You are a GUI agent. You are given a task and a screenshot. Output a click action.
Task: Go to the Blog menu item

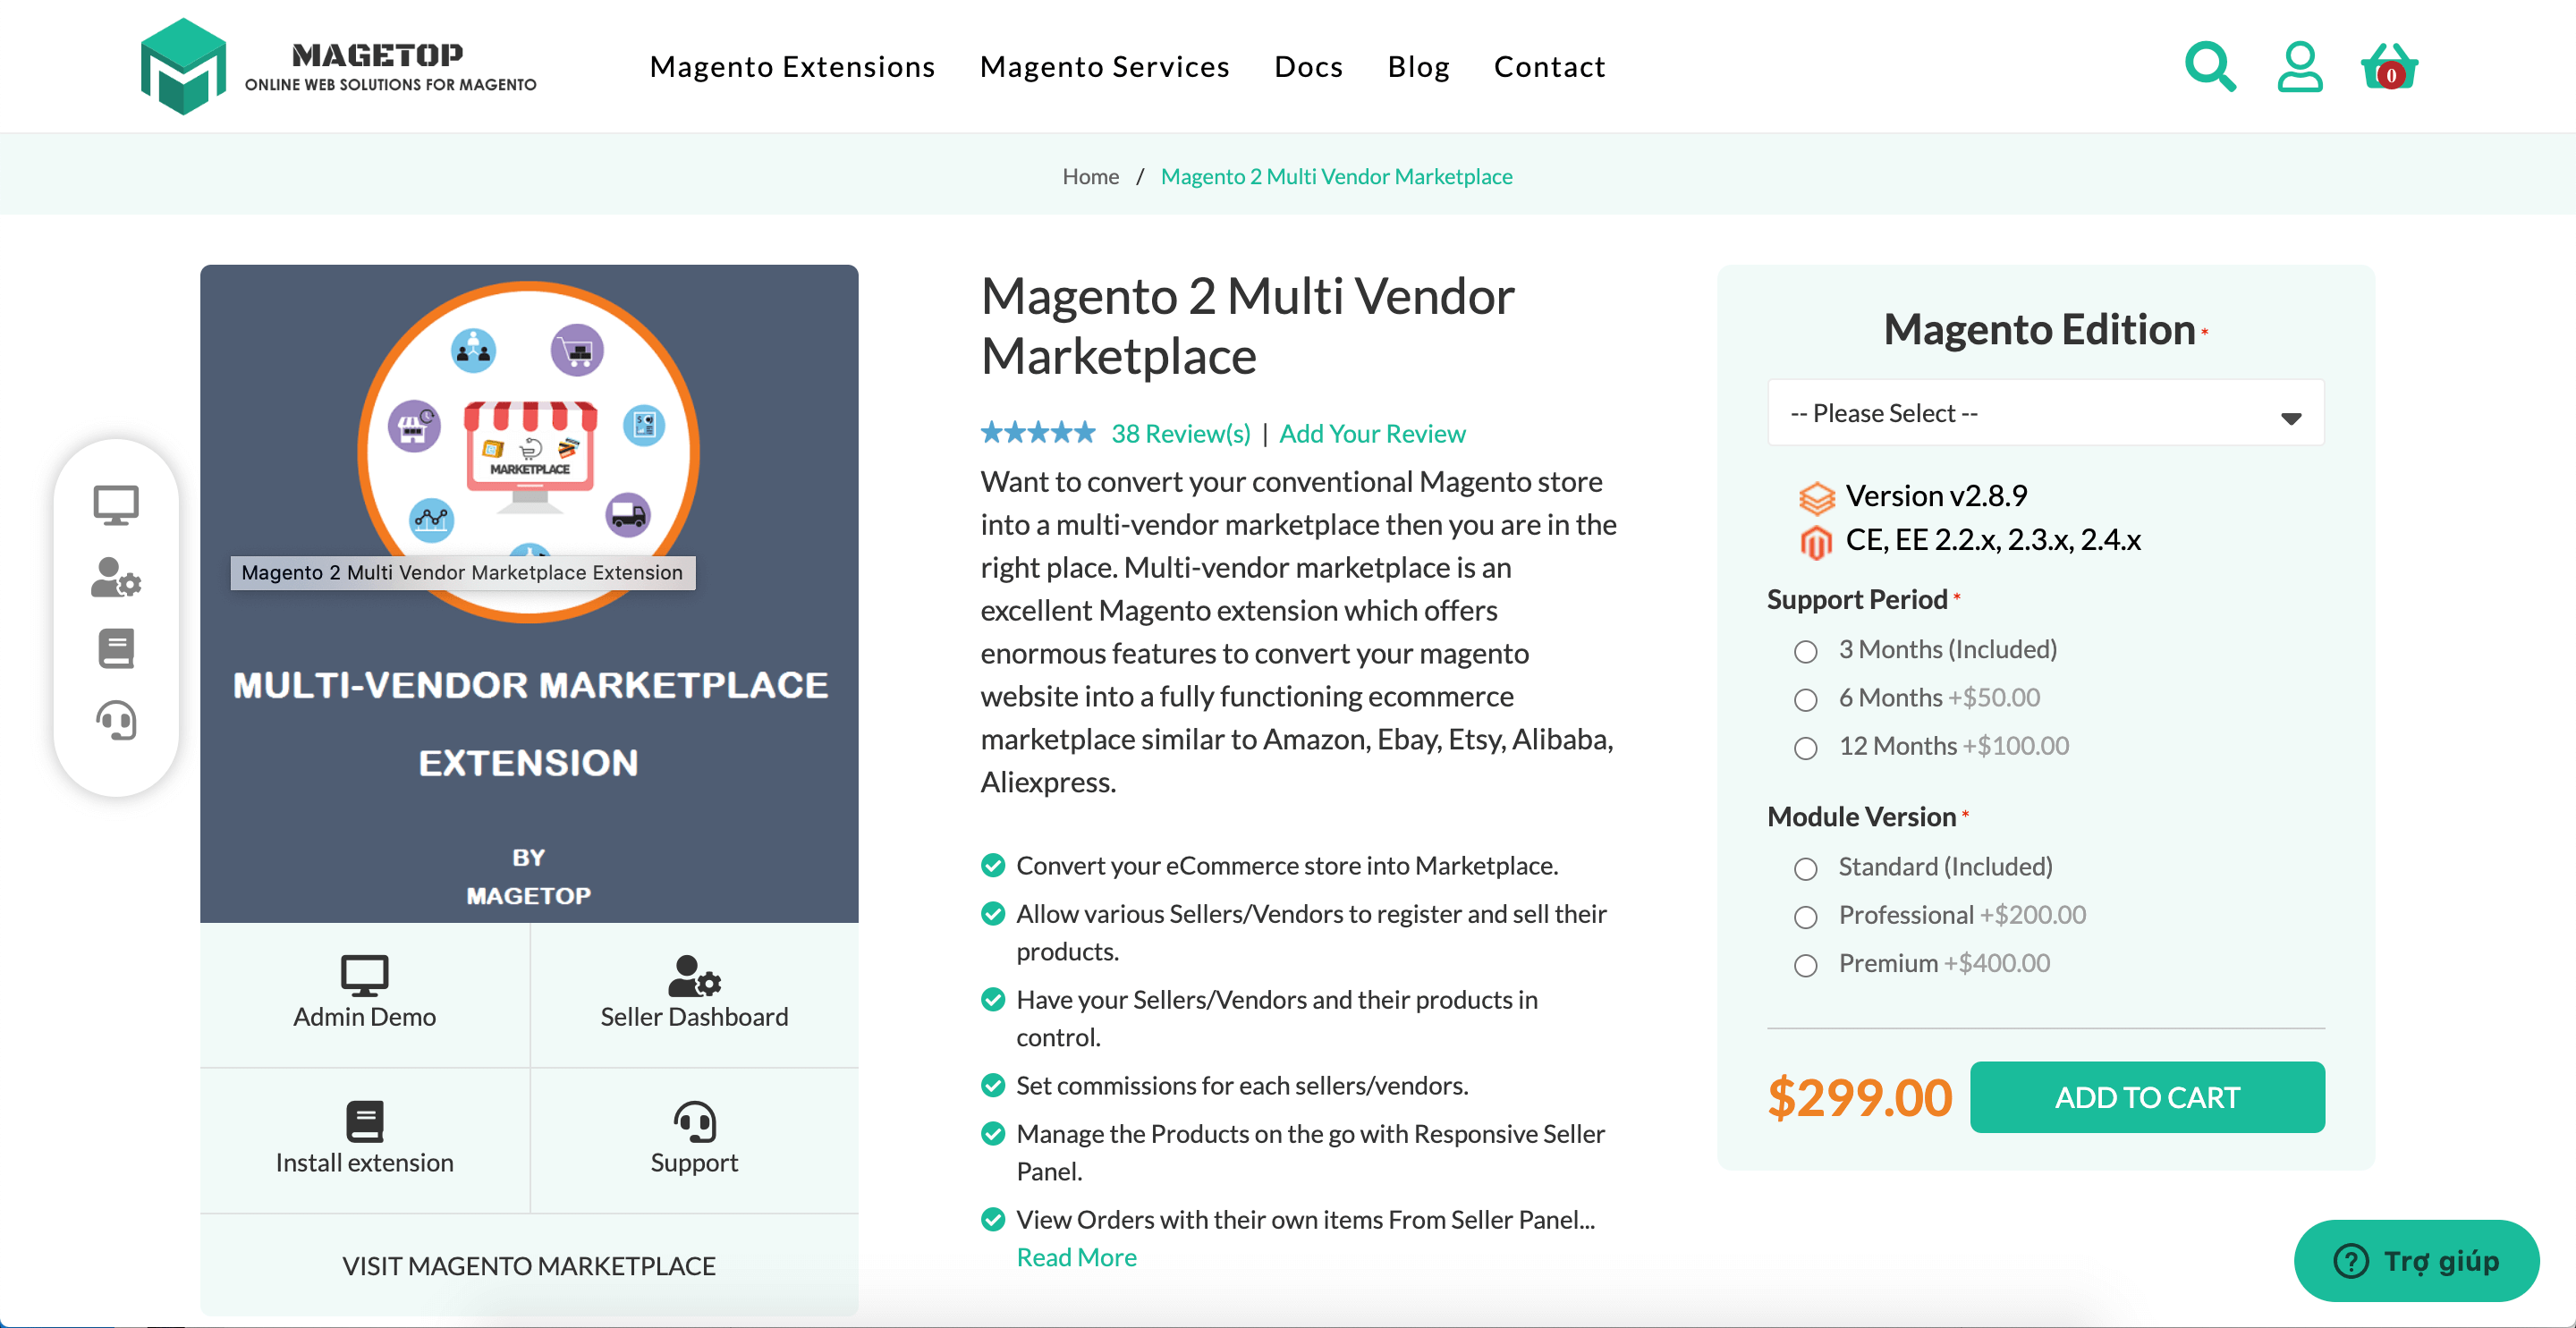coord(1418,66)
